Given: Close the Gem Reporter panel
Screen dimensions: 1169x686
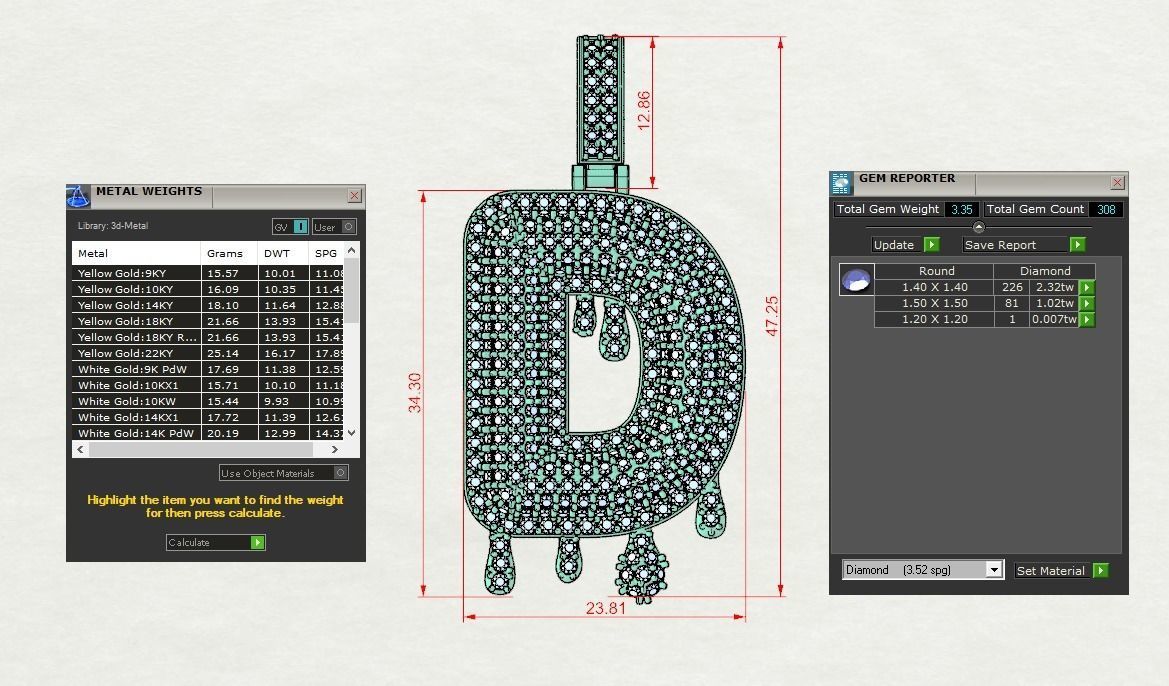Looking at the screenshot, I should pyautogui.click(x=1117, y=183).
